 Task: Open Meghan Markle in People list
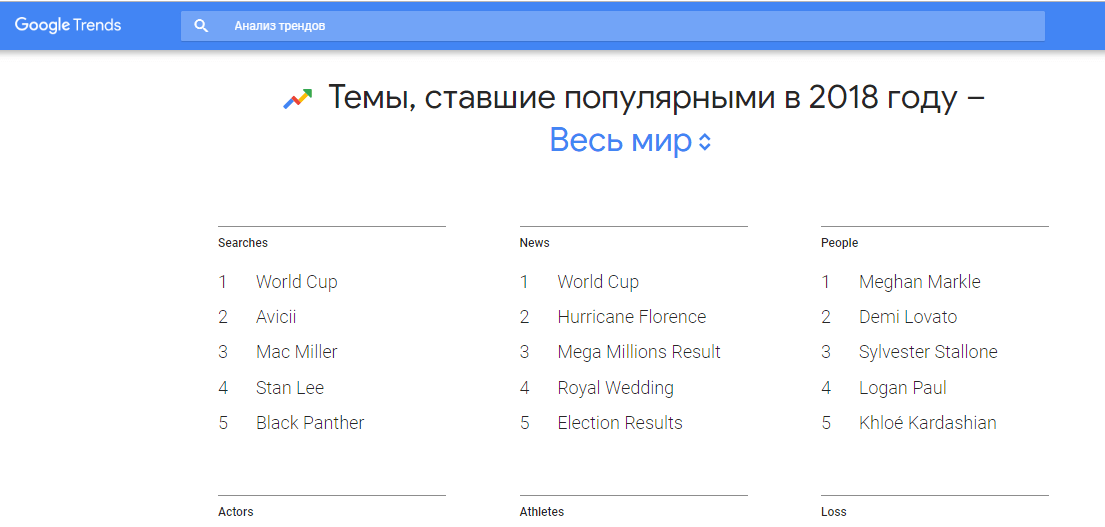[919, 282]
